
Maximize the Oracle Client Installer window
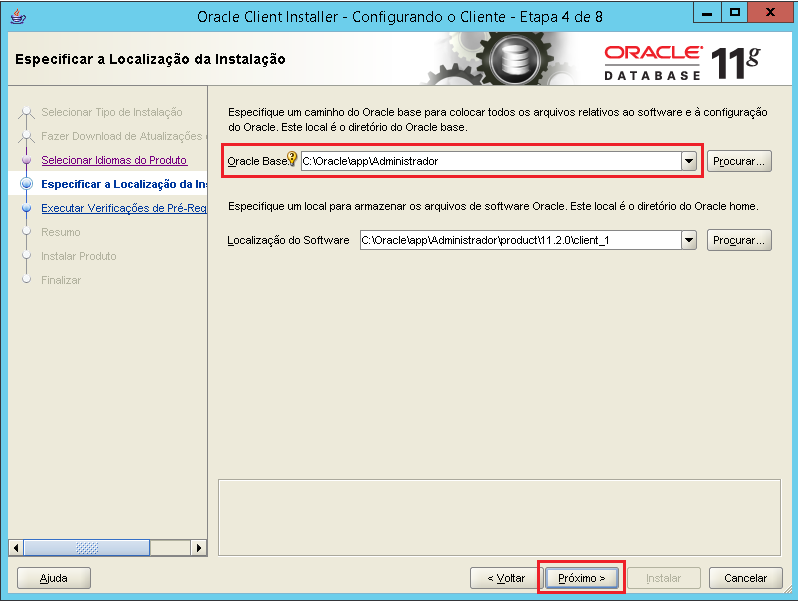click(x=735, y=13)
